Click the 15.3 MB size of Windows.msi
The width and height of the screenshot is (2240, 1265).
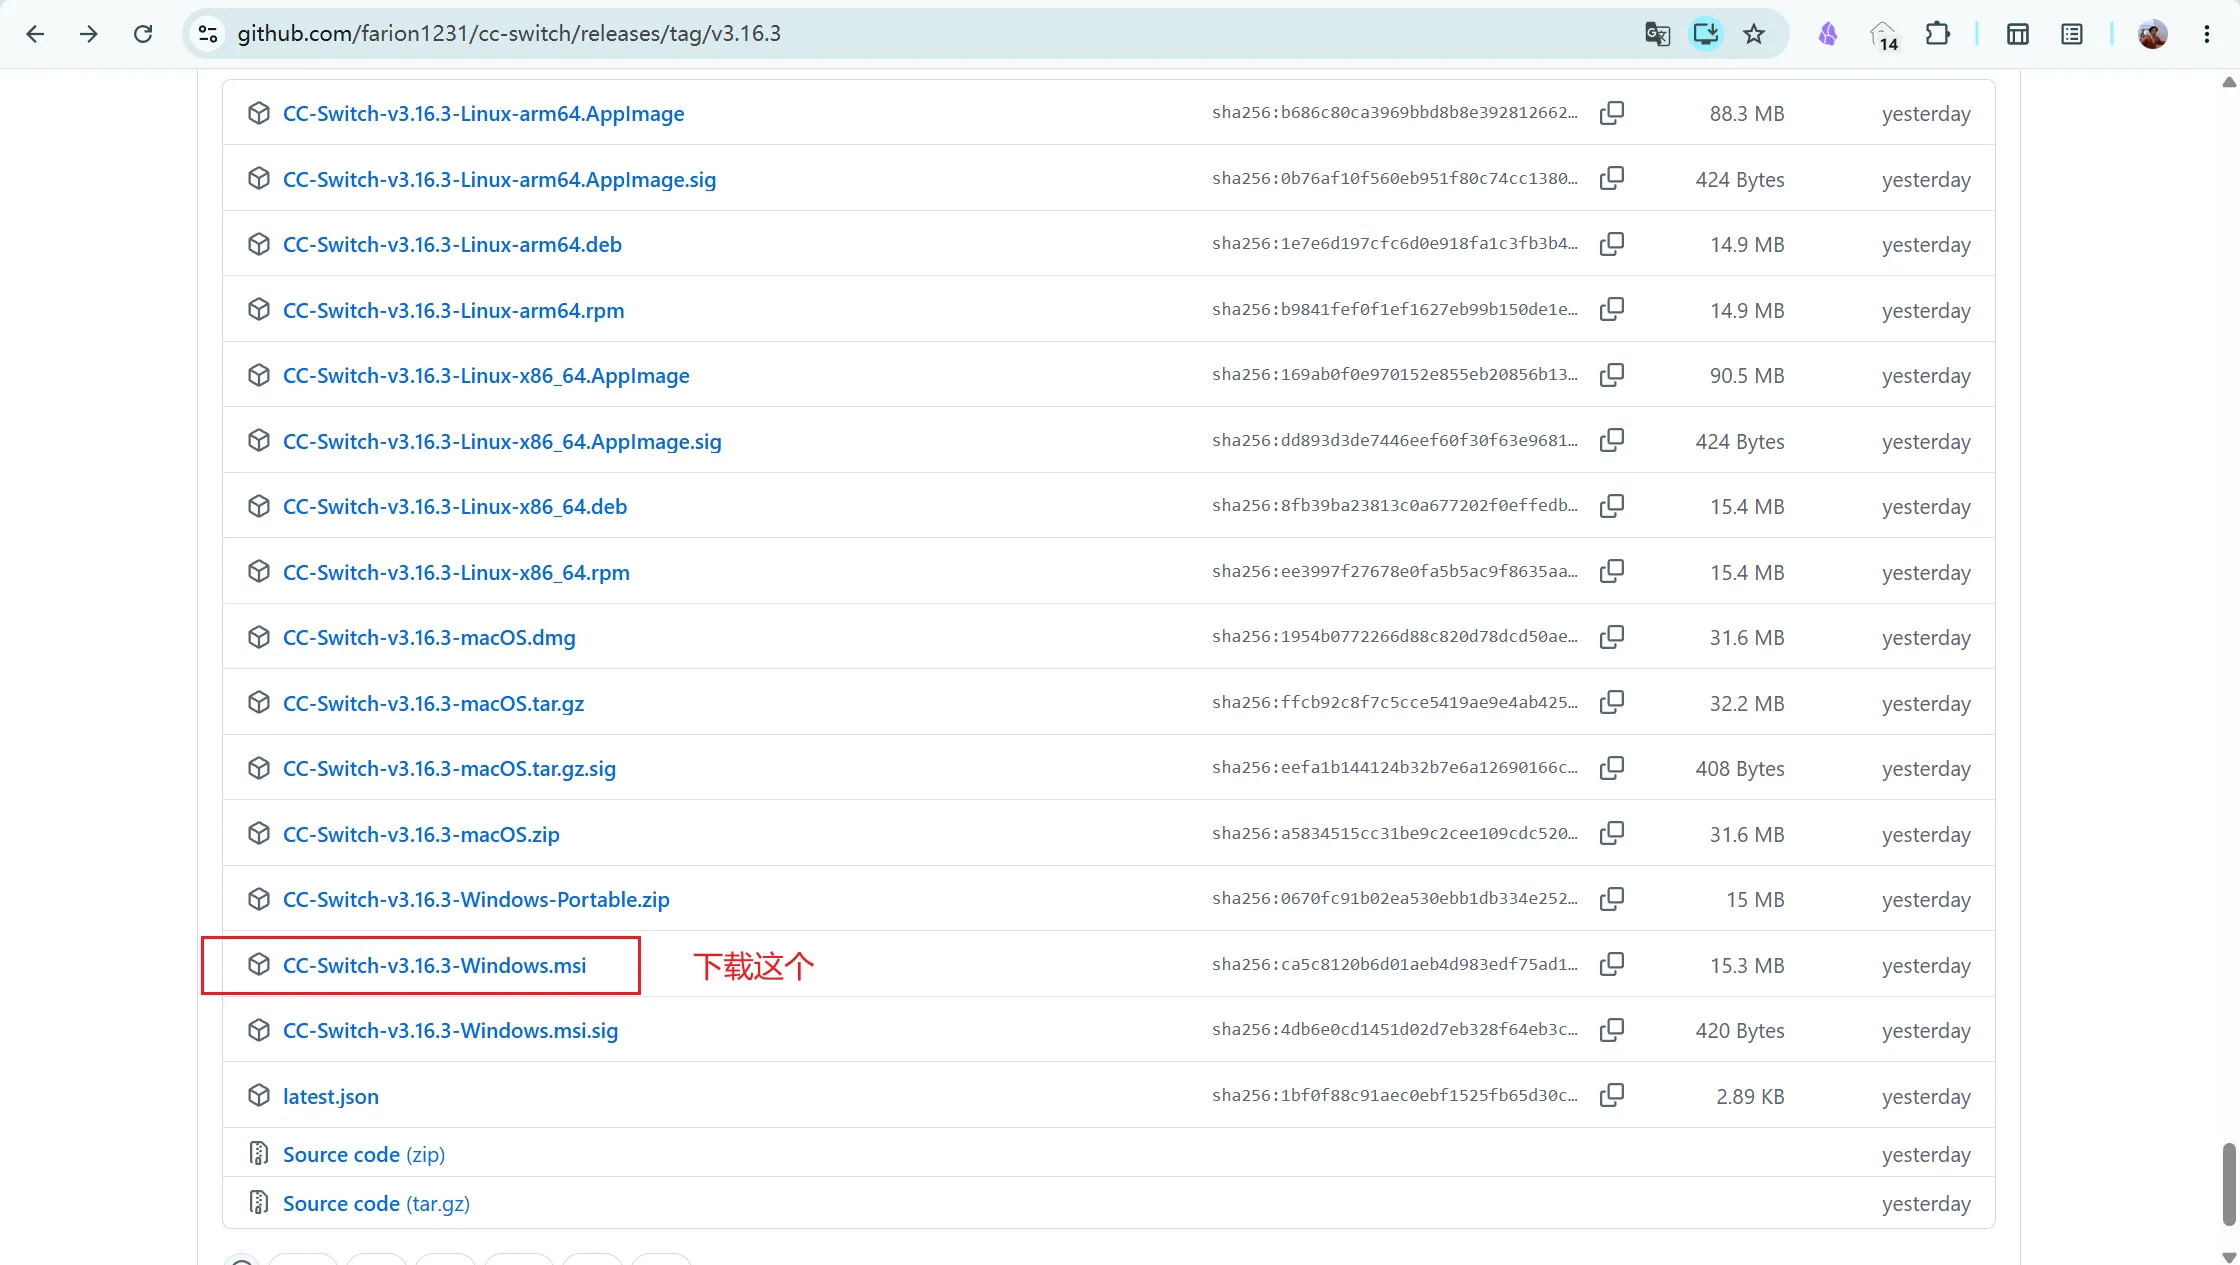point(1747,966)
